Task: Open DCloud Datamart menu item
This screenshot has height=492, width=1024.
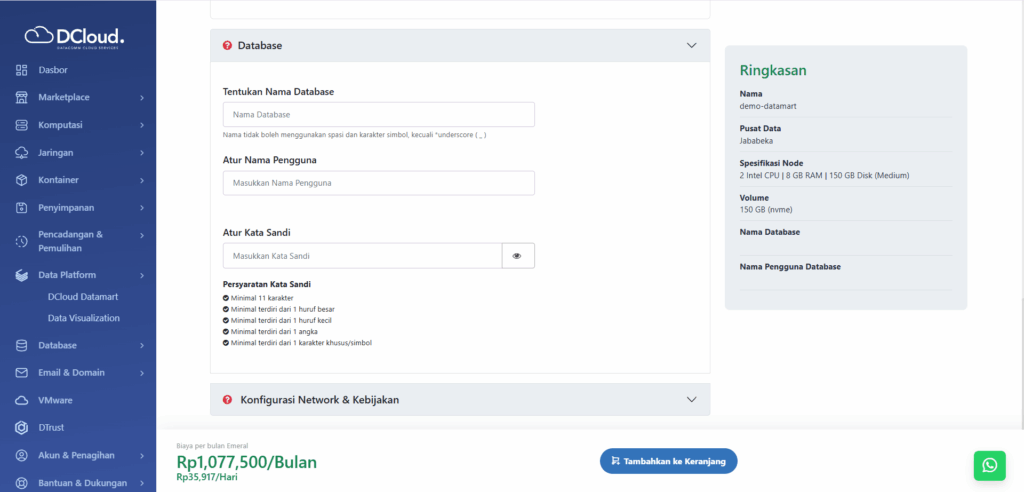Action: (x=83, y=297)
